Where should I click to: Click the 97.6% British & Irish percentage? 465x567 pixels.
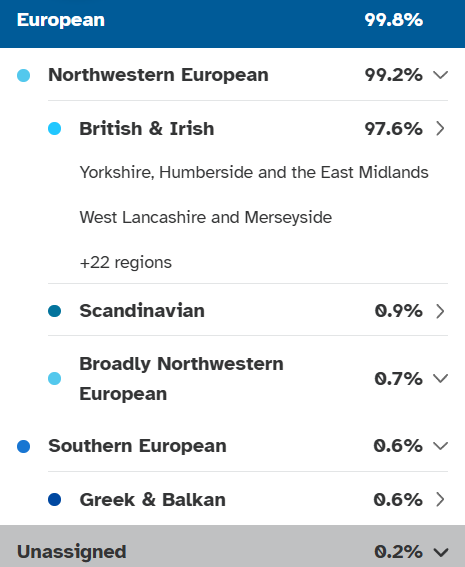click(393, 129)
